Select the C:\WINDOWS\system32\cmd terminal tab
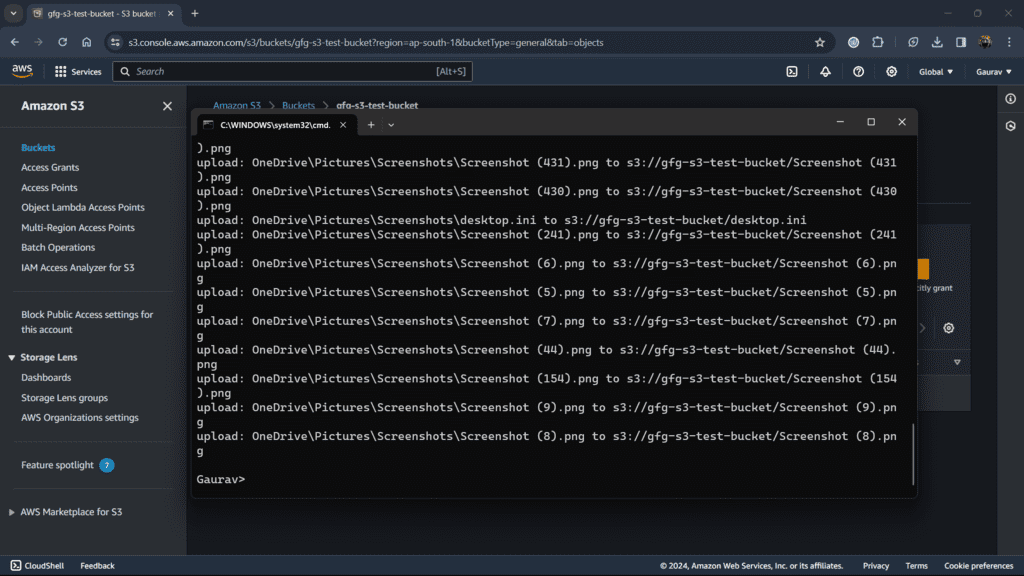 (x=275, y=125)
